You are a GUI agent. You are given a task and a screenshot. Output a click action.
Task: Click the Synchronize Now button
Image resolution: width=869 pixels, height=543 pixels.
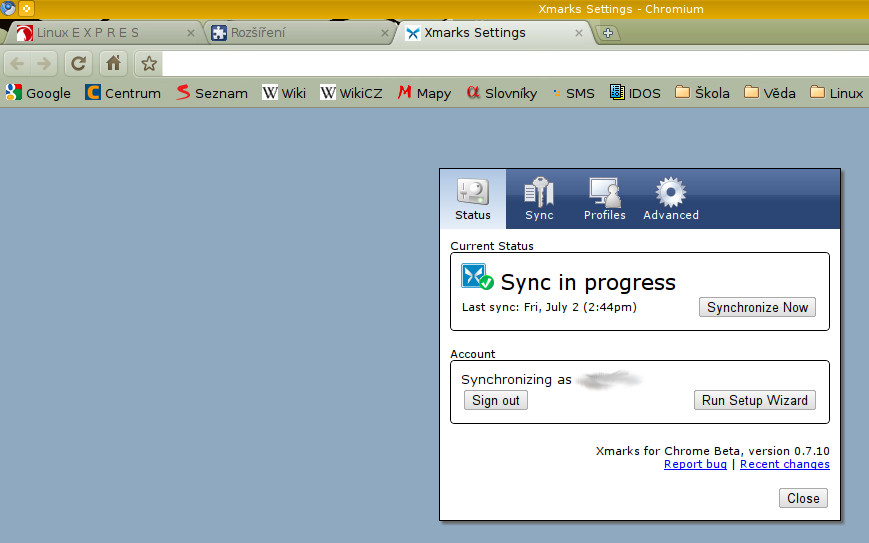coord(757,308)
